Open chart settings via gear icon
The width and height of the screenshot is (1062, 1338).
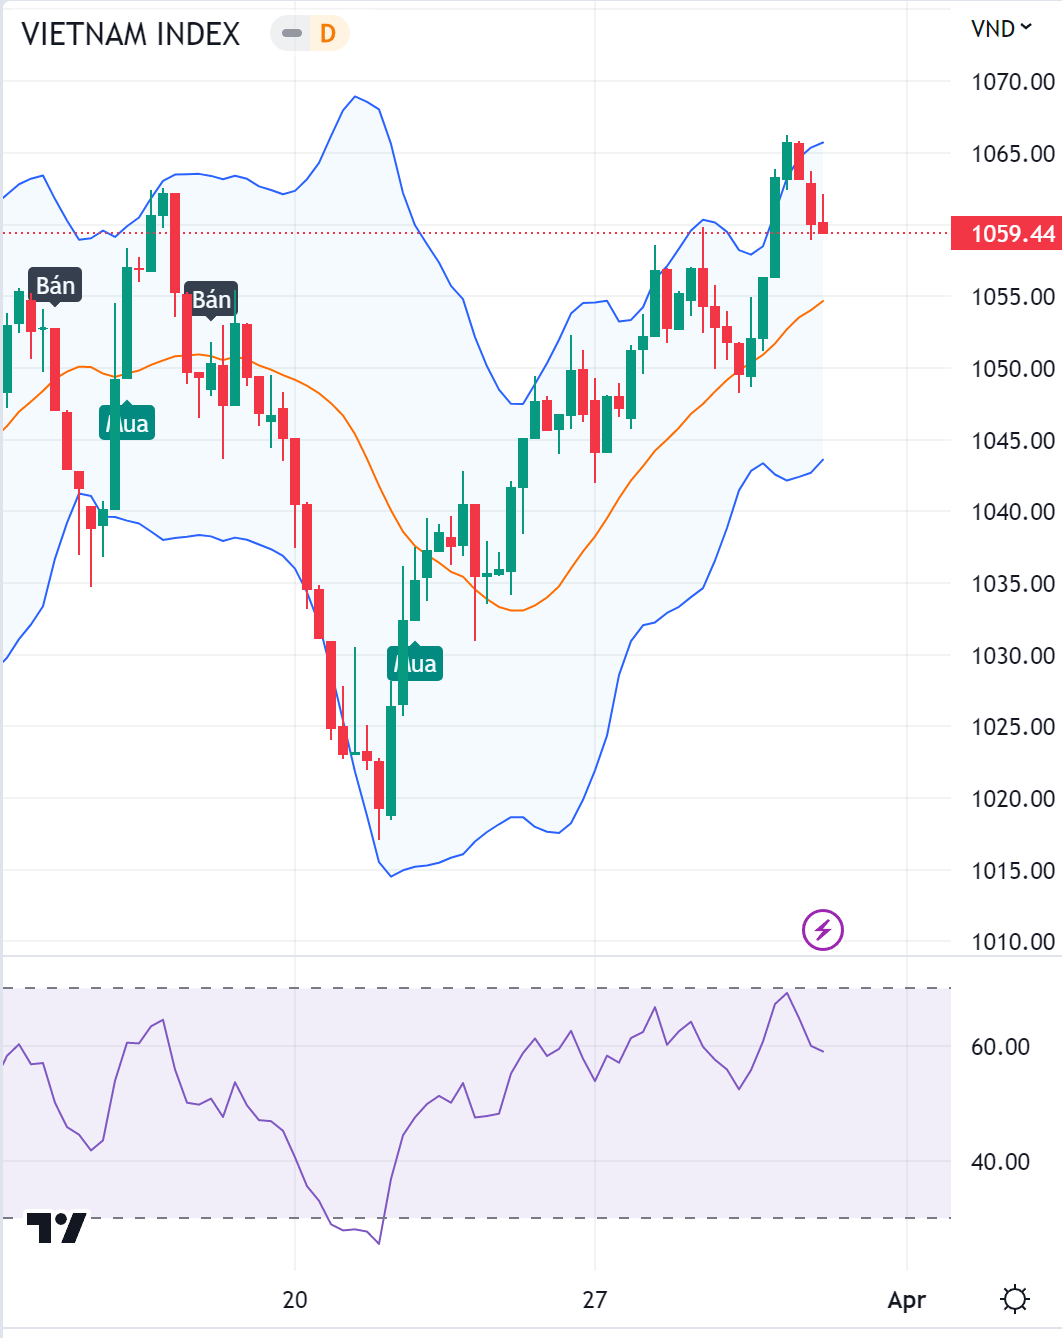coord(1014,1299)
